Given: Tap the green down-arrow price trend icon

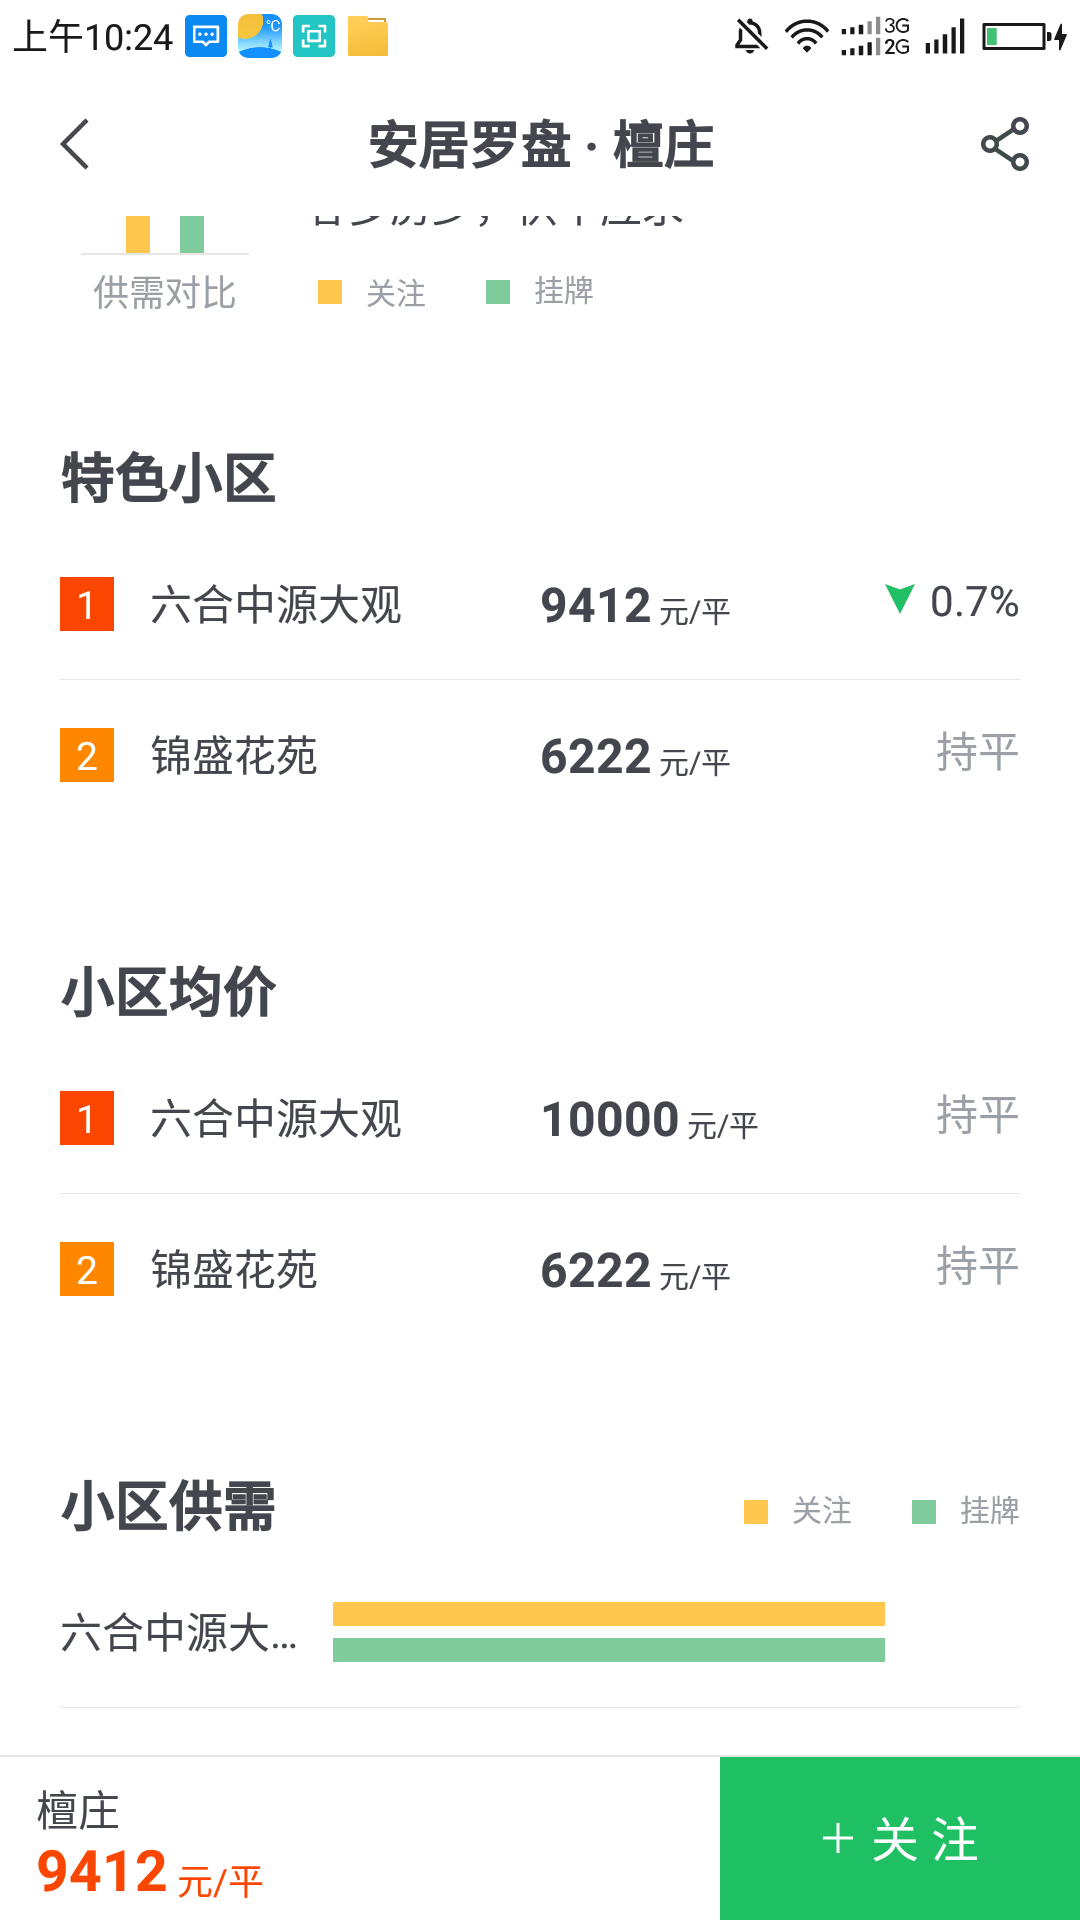Looking at the screenshot, I should (x=900, y=598).
